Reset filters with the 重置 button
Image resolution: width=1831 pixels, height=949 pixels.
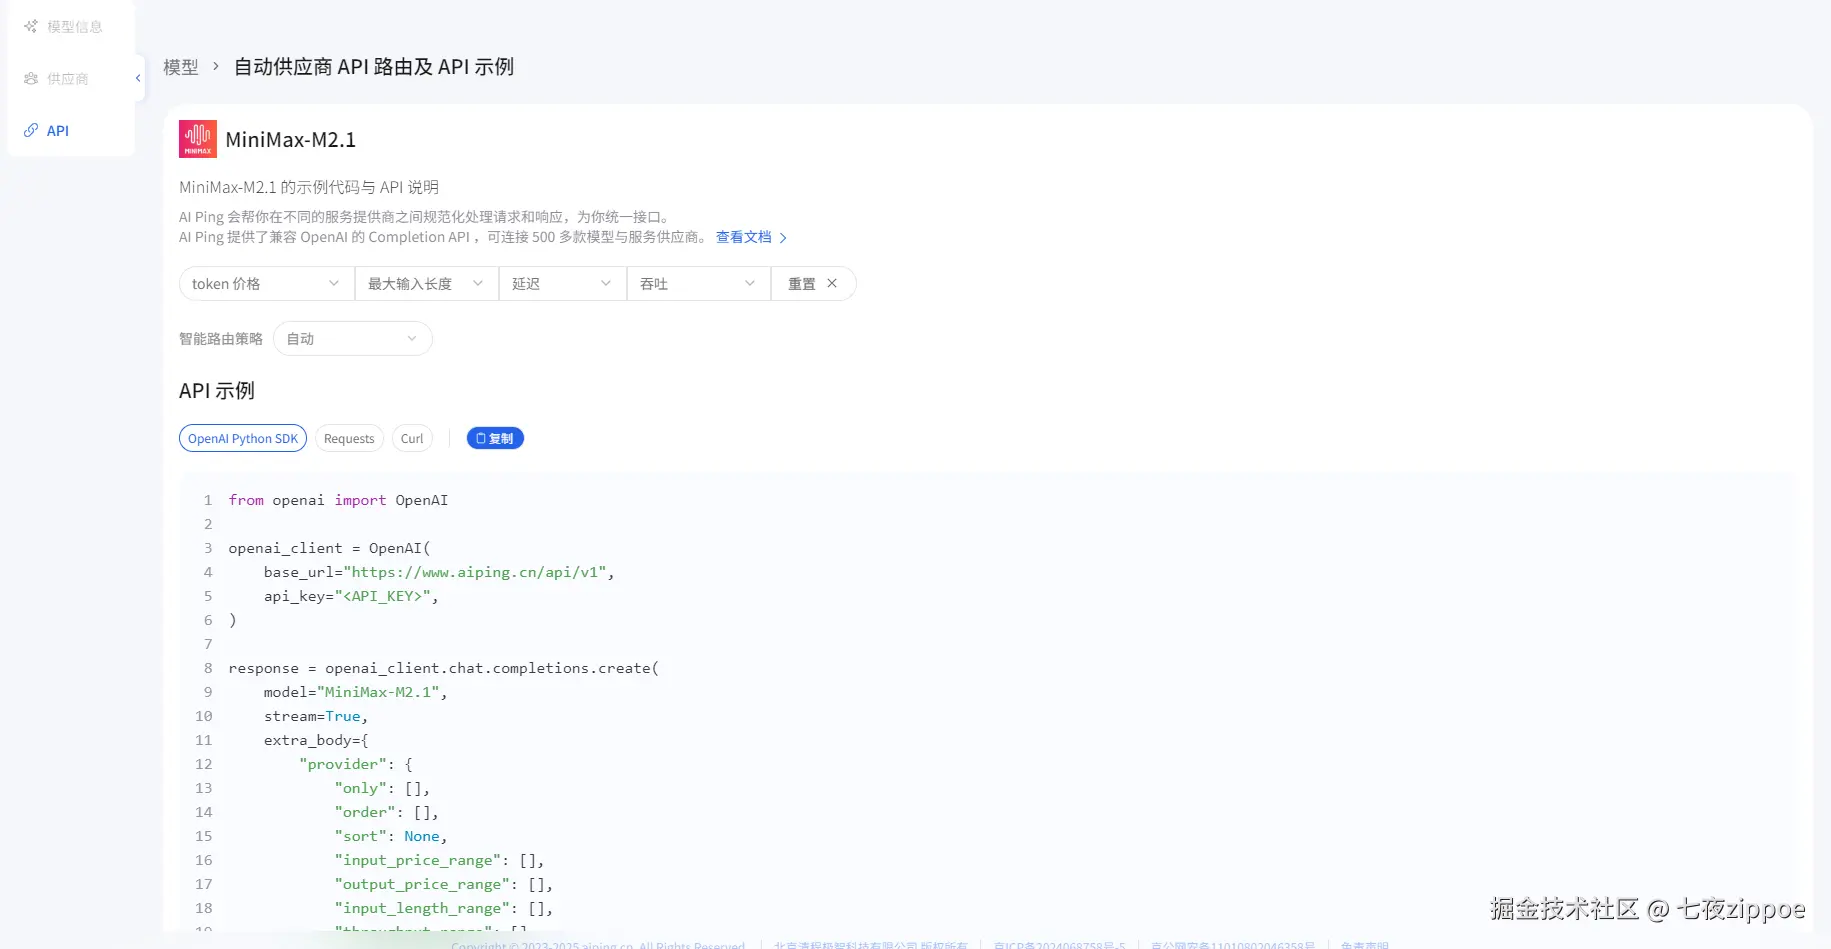[x=813, y=284]
